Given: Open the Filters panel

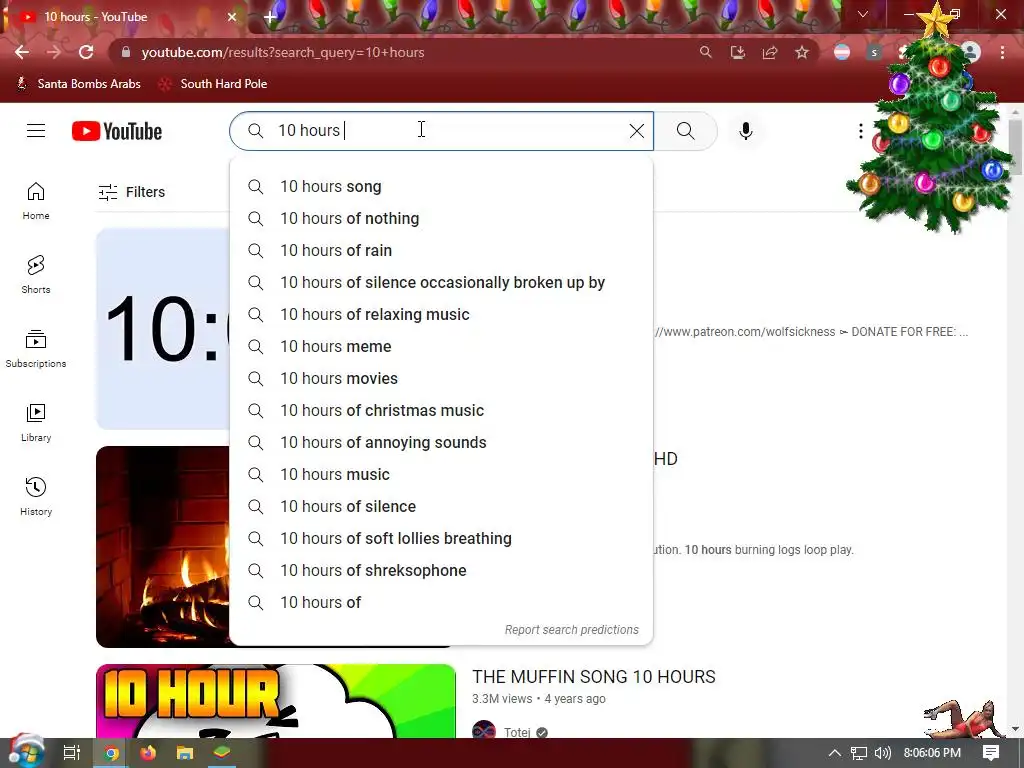Looking at the screenshot, I should pos(132,192).
